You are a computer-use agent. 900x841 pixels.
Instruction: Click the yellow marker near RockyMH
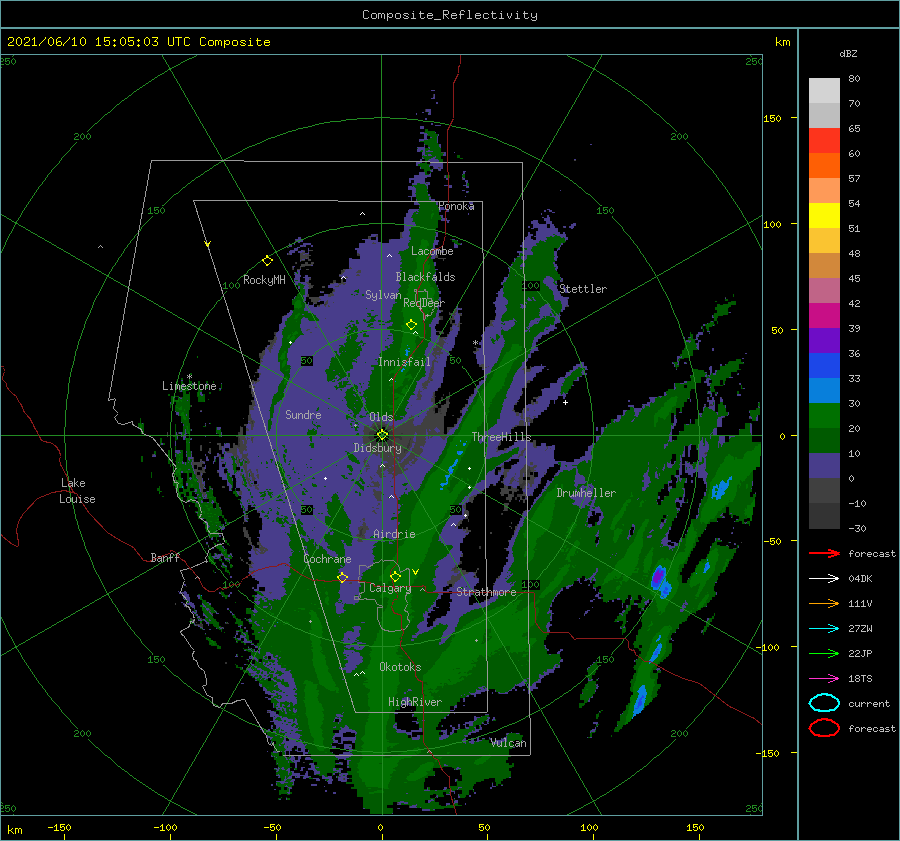(267, 261)
